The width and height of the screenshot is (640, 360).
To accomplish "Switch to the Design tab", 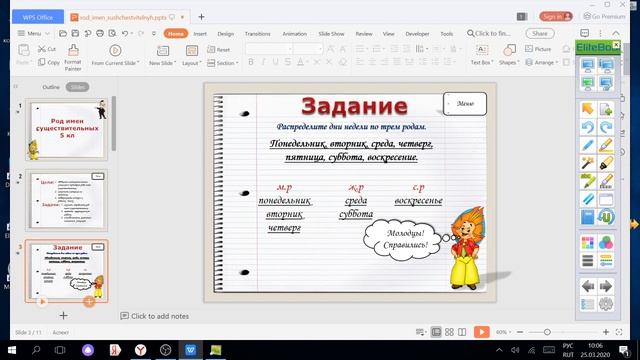I will point(225,34).
